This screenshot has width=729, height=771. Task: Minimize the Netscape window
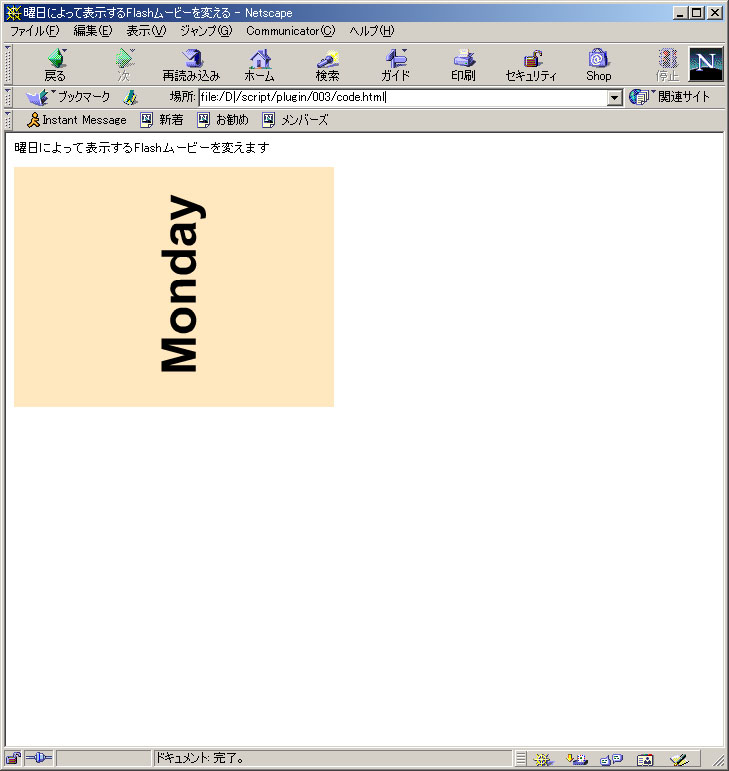point(680,13)
